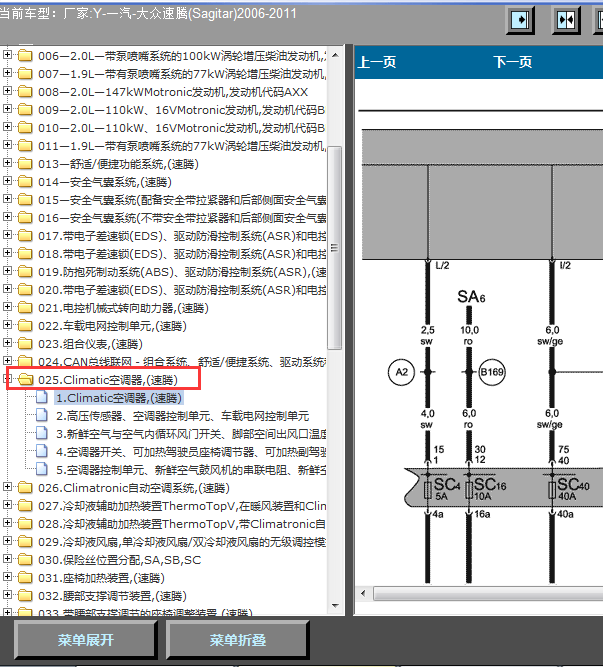Select 018.带电子差速锁(EDS) entry
Viewport: 603px width, 667px height.
(x=182, y=254)
